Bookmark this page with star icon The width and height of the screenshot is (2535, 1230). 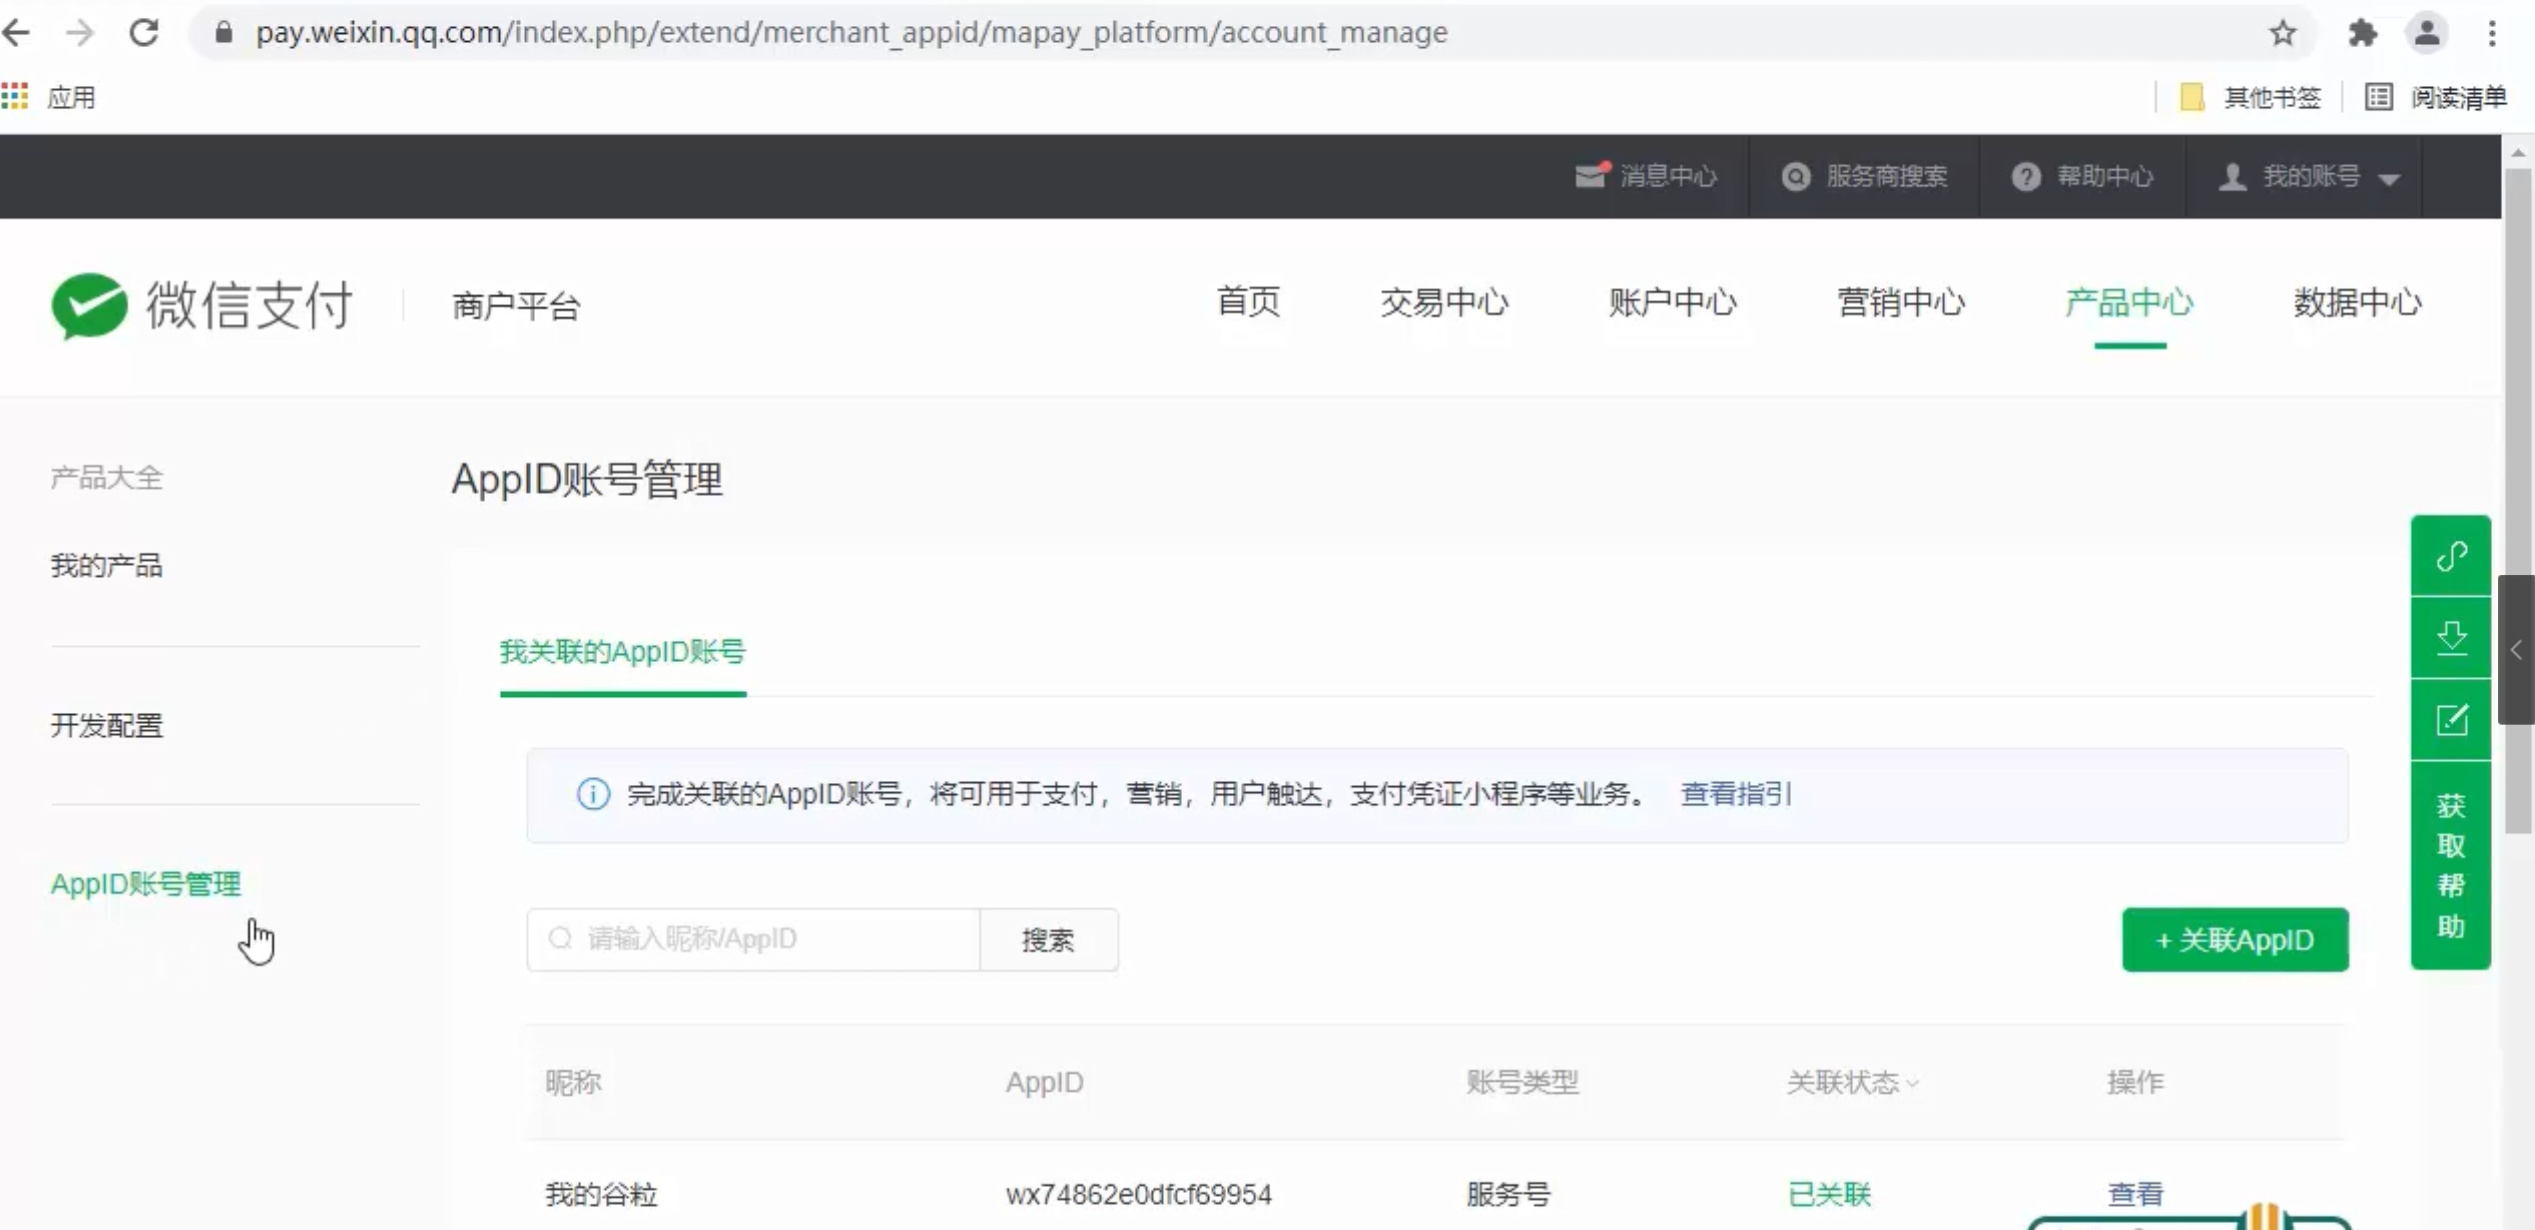[2282, 33]
